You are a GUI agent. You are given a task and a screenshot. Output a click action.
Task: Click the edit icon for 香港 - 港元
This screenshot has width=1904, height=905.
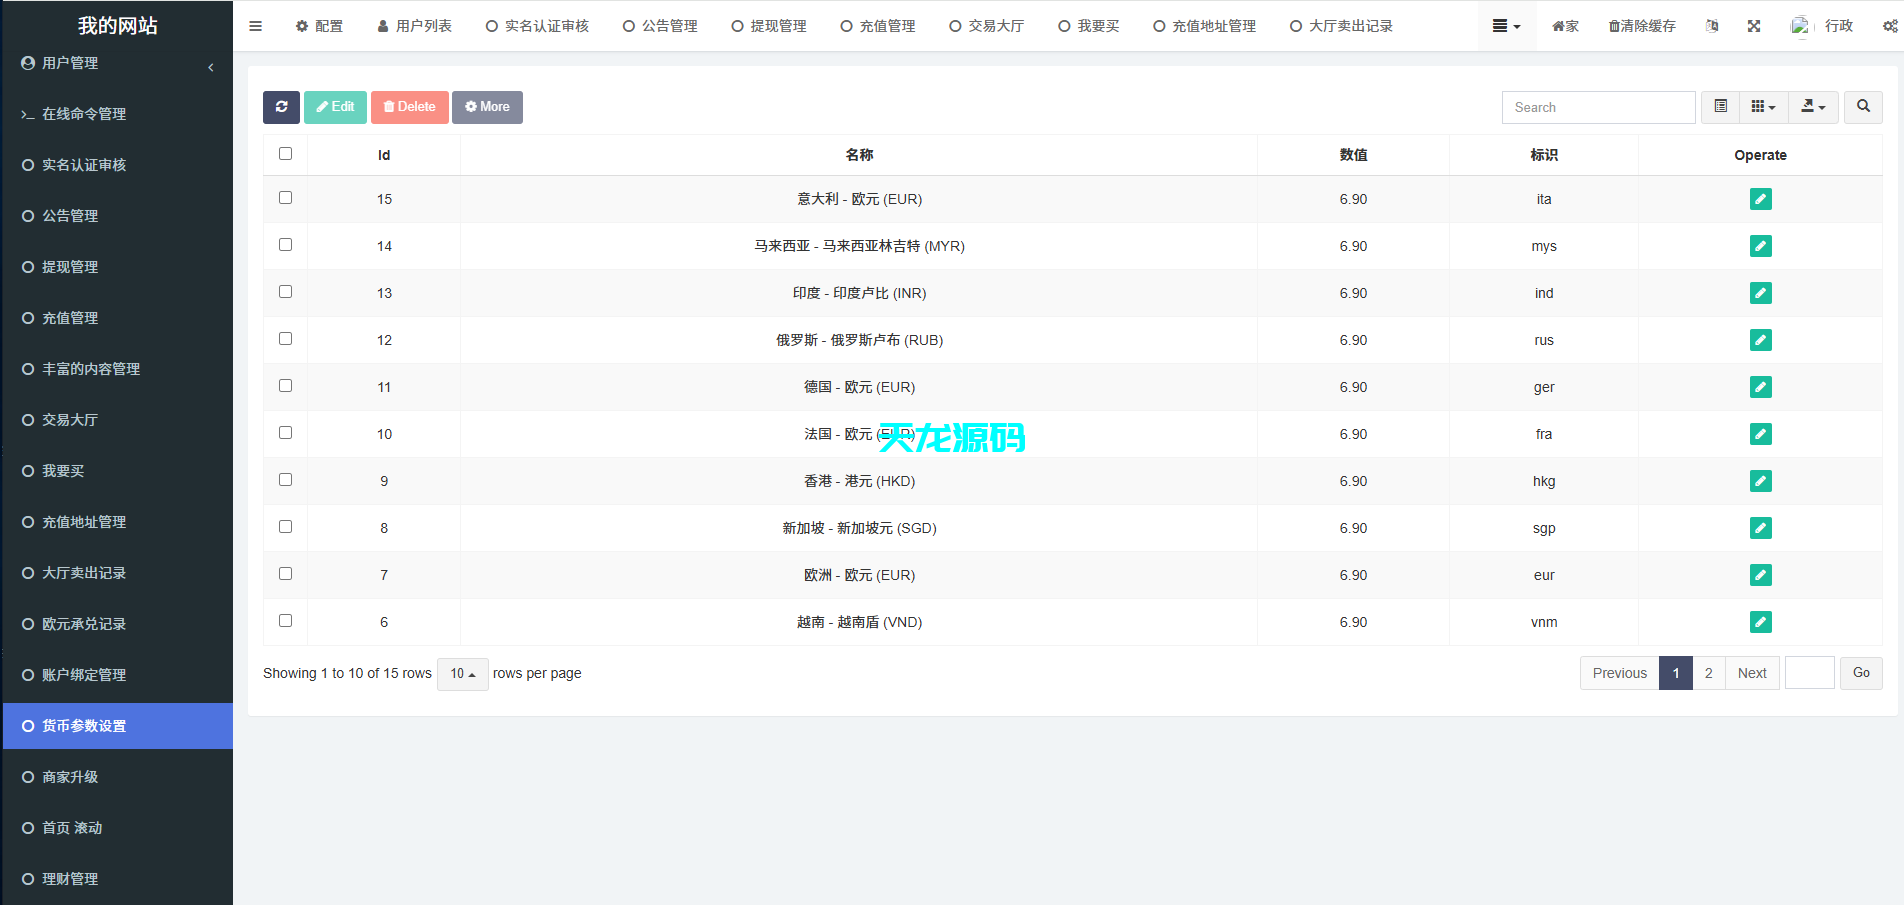(1761, 481)
